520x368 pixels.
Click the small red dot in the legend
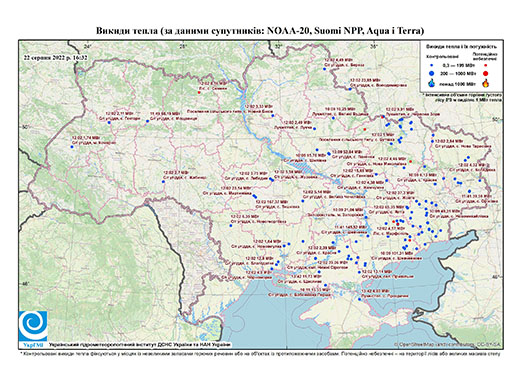pos(486,66)
